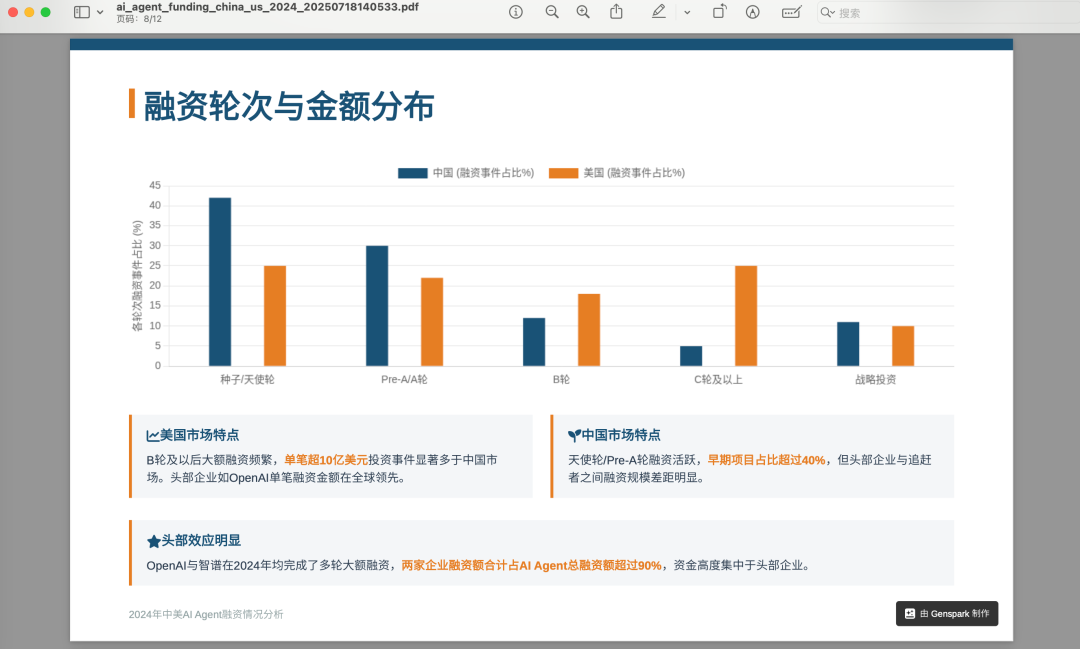Click axis label B轮
Screen dimensions: 1080x649
coord(561,380)
